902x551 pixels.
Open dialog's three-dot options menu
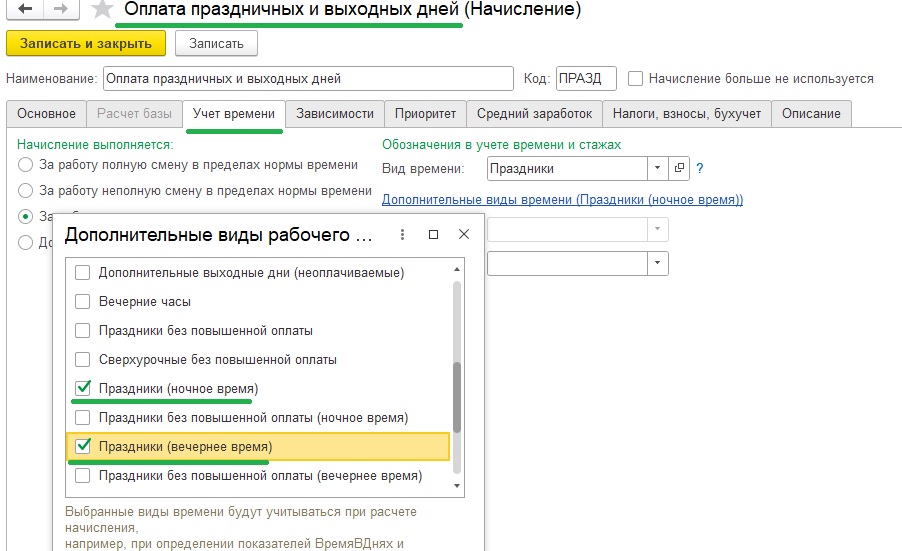[x=402, y=234]
